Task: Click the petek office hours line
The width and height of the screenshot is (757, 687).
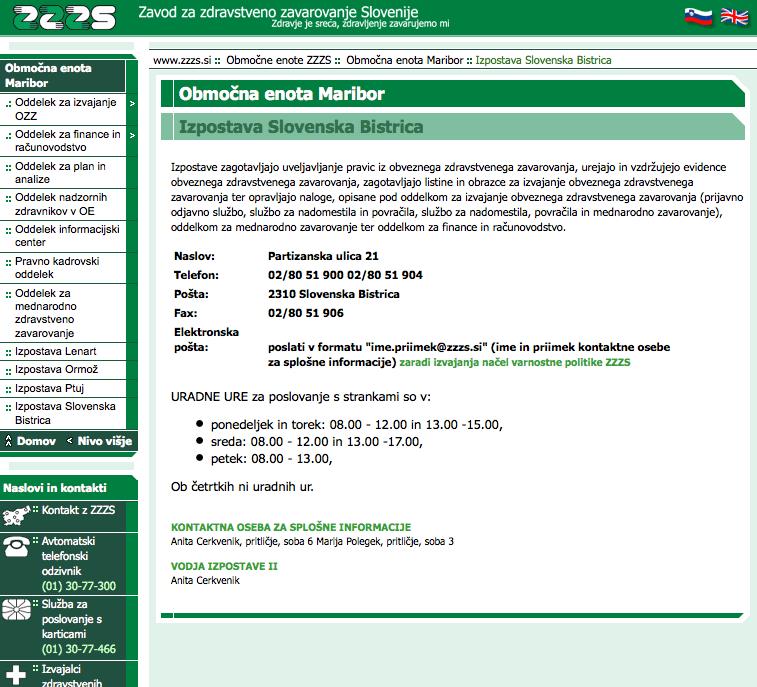Action: [271, 459]
